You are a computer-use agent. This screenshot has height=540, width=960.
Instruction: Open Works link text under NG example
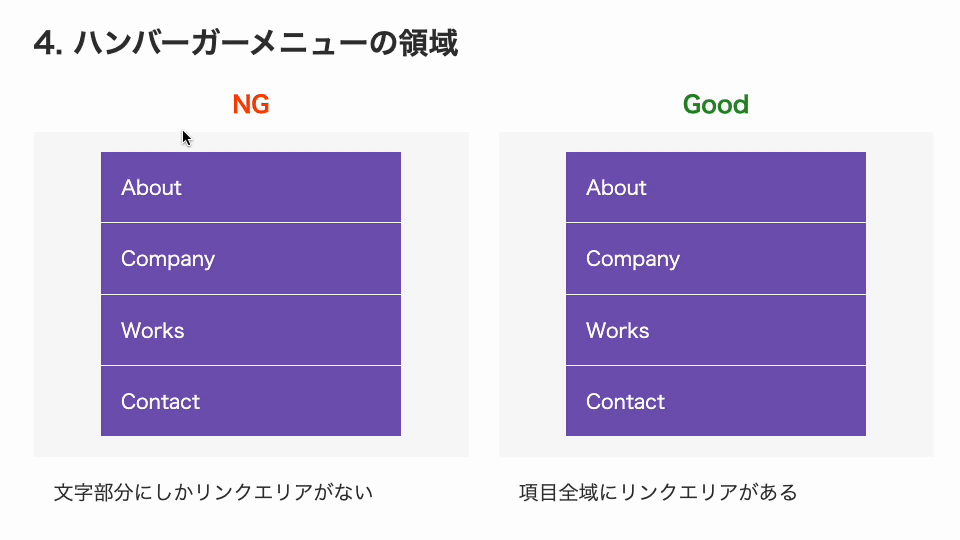(x=152, y=331)
